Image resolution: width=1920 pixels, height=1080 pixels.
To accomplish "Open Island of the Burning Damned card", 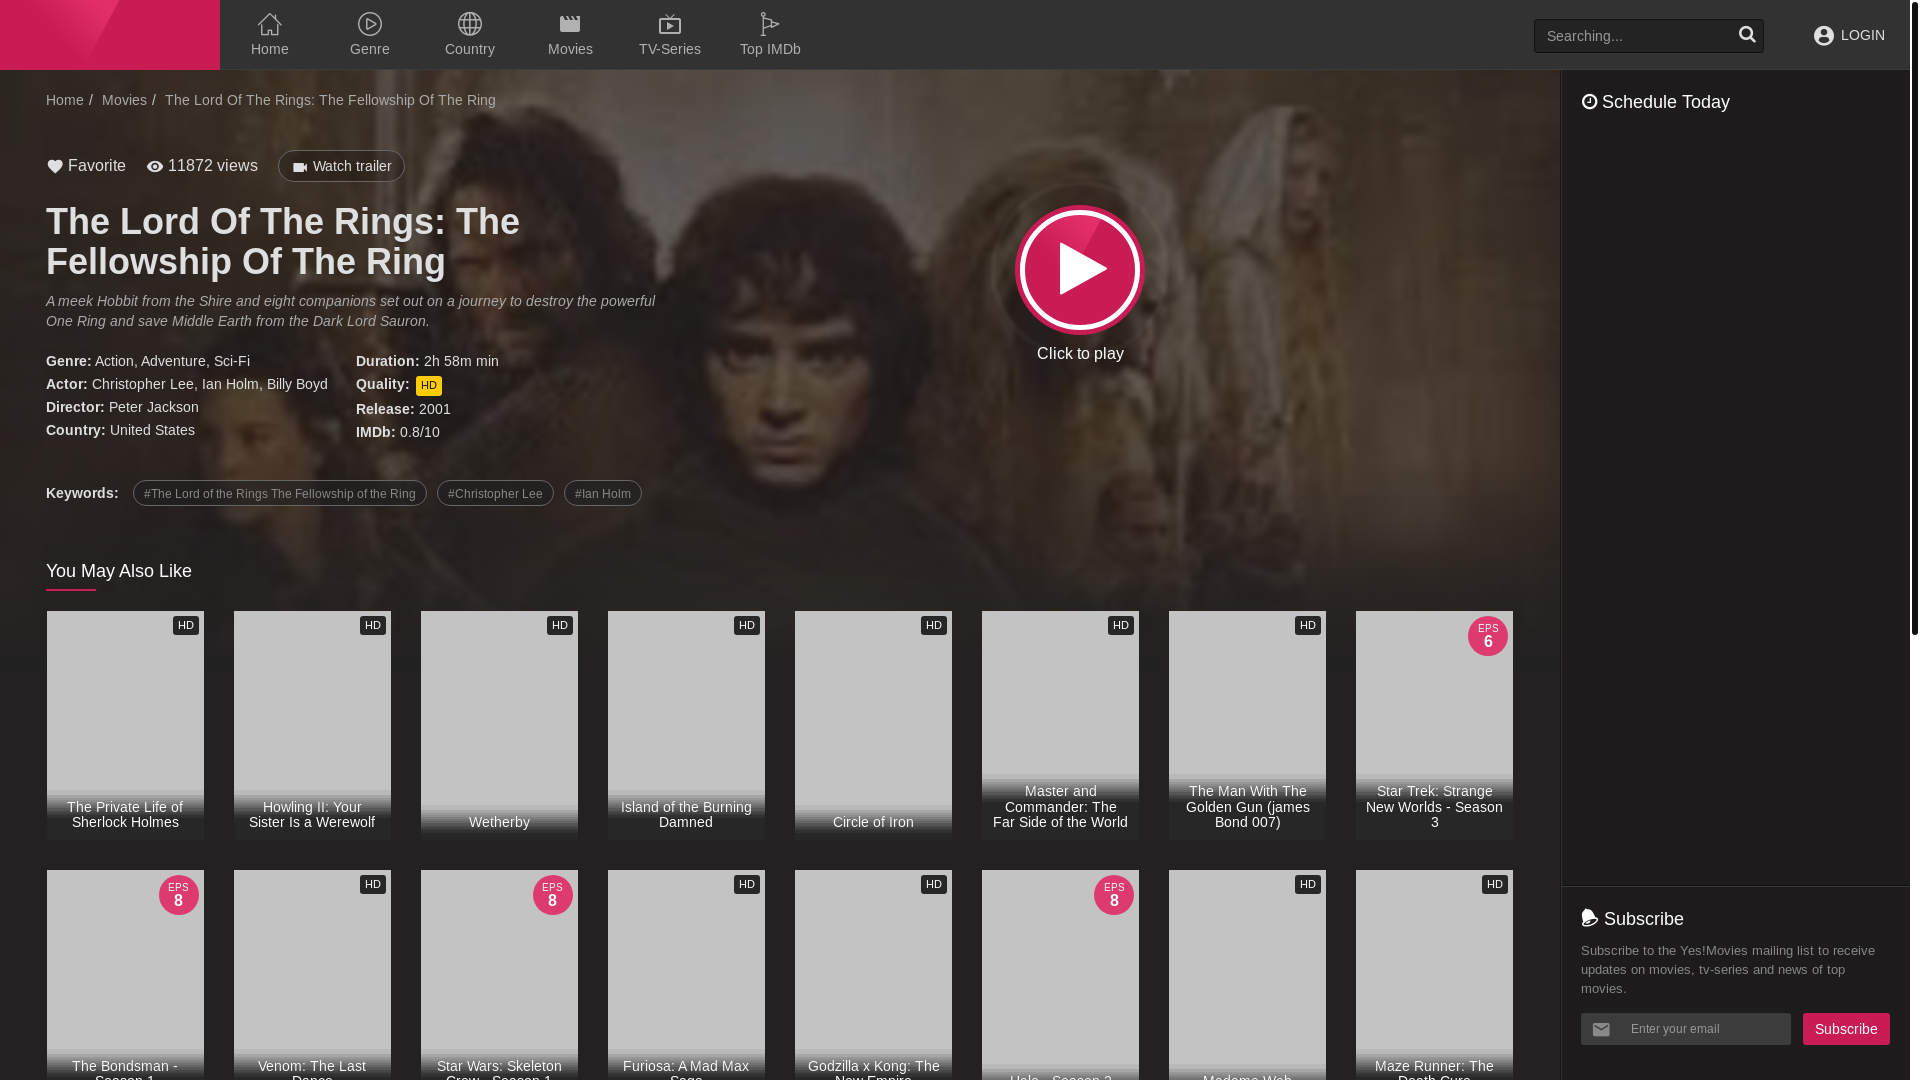I will pos(686,725).
